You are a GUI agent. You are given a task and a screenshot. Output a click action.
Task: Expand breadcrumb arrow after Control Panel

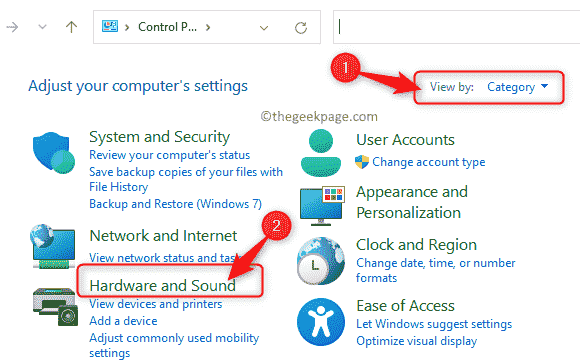(x=208, y=27)
